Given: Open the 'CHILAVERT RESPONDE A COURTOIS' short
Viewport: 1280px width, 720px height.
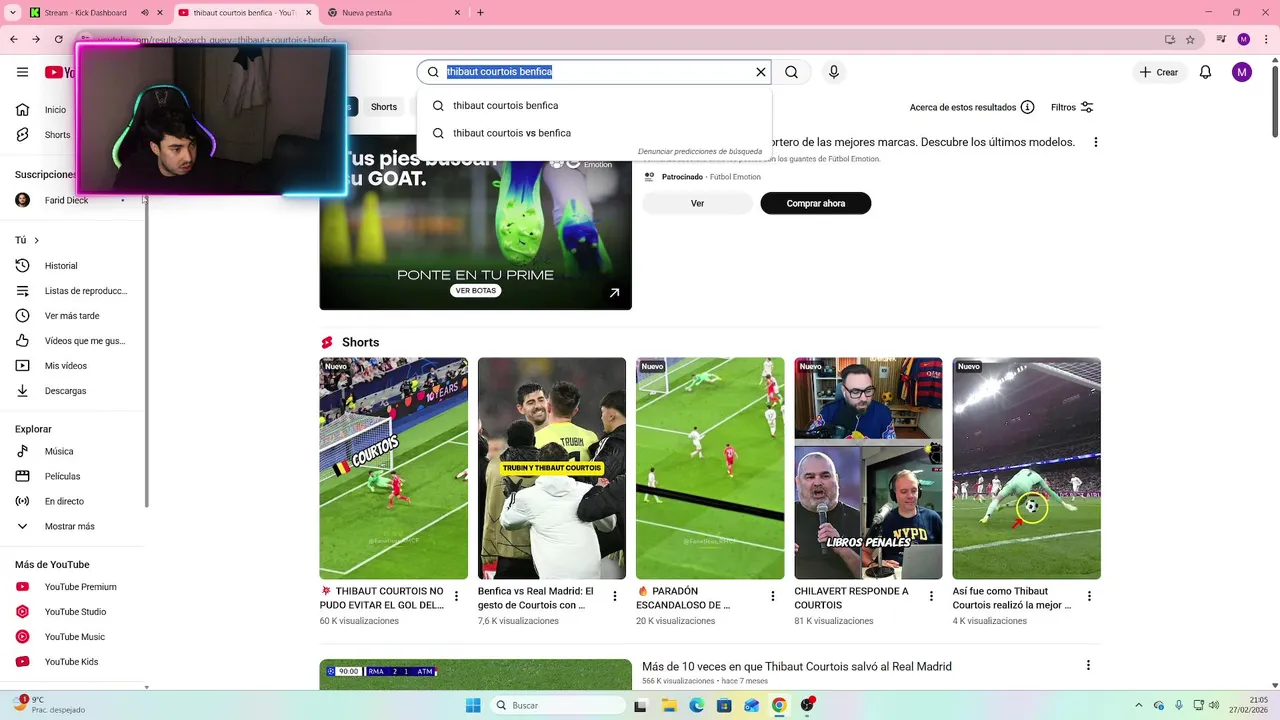Looking at the screenshot, I should [868, 468].
